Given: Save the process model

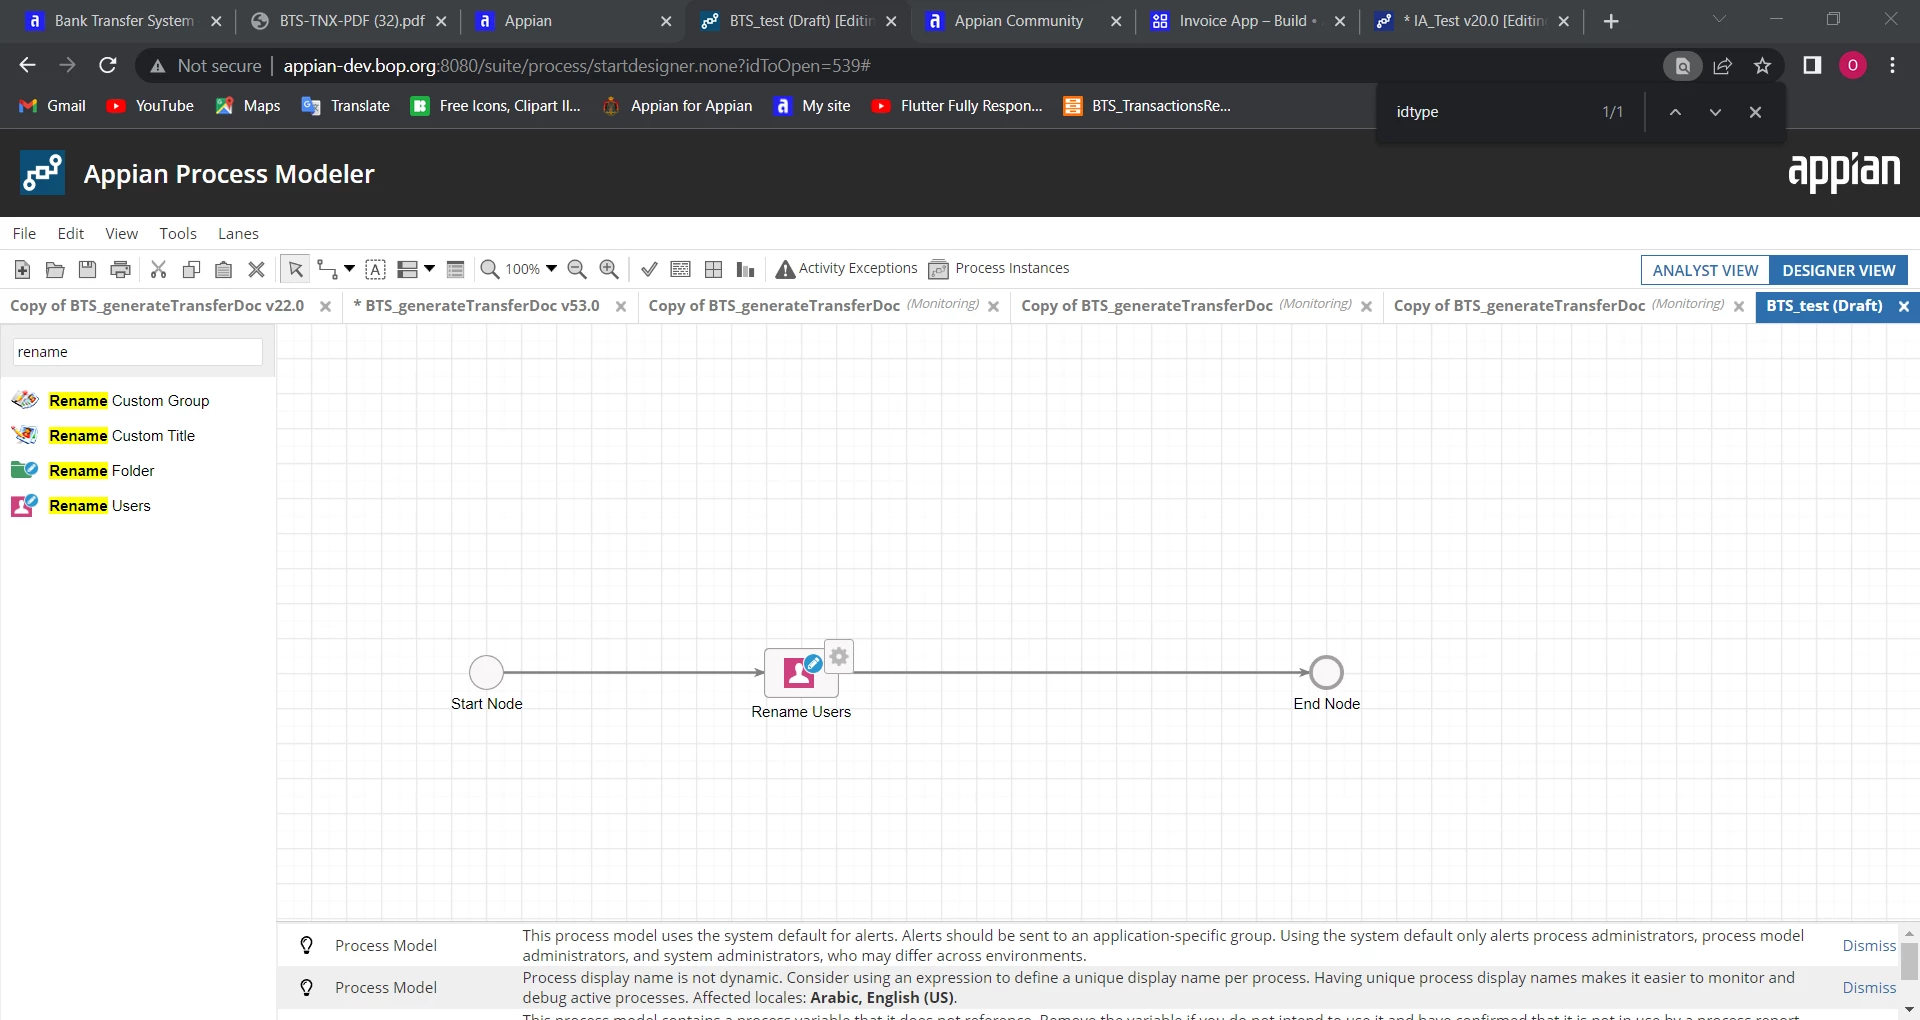Looking at the screenshot, I should [88, 269].
